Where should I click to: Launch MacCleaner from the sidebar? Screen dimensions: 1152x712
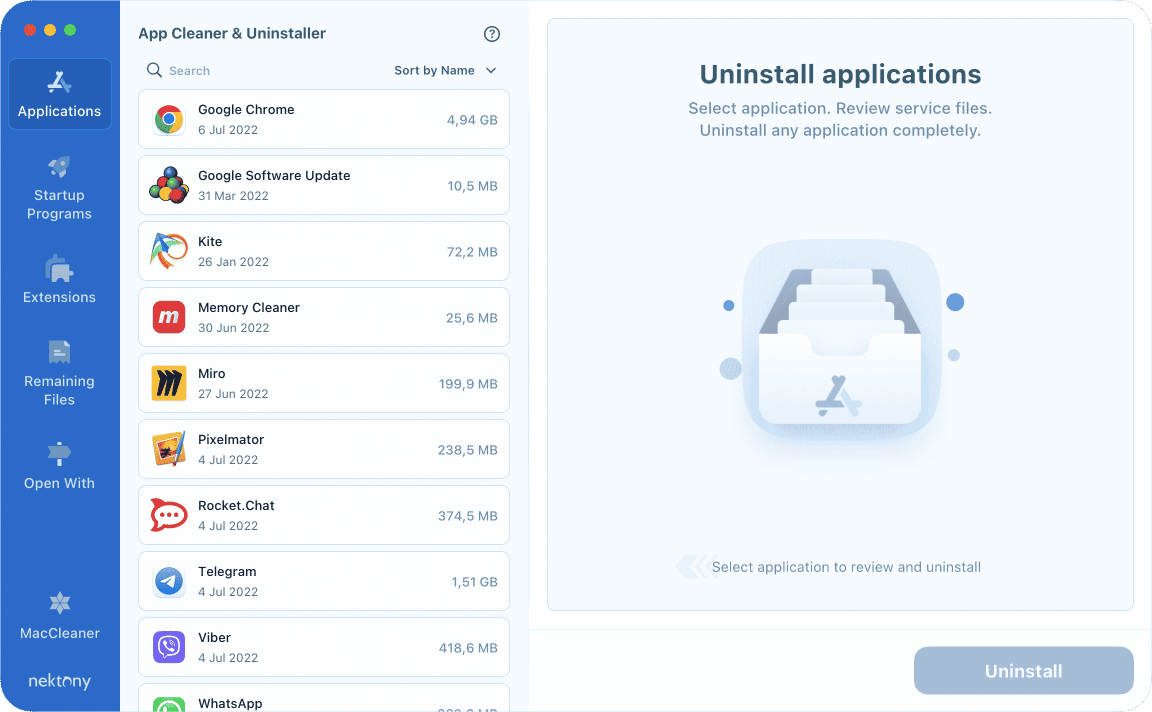(60, 616)
